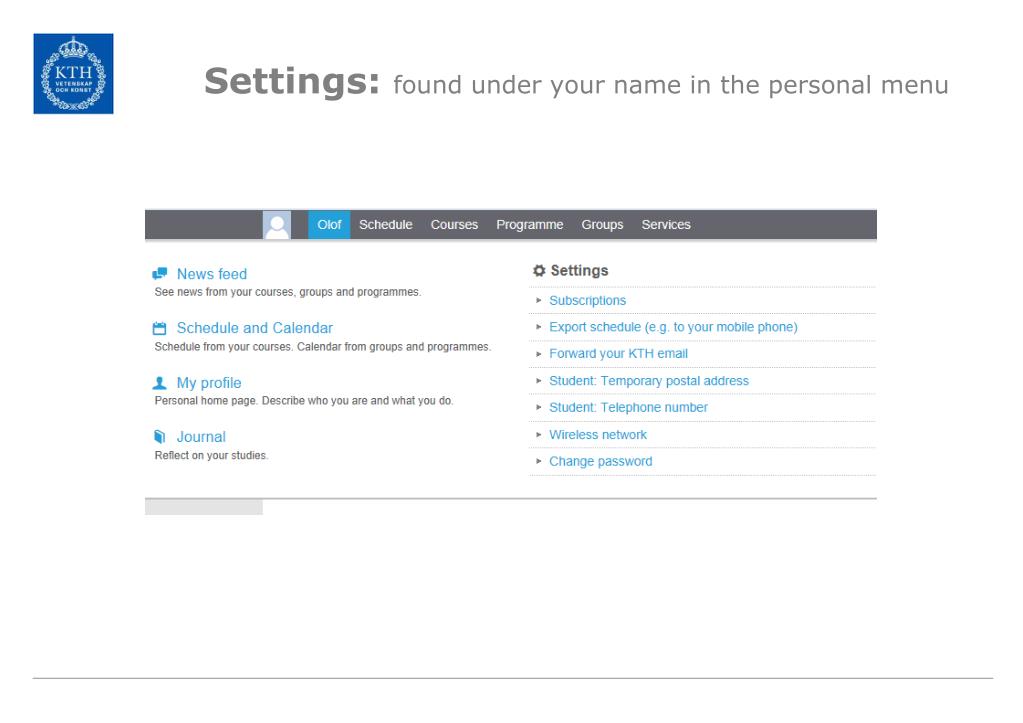Screen dimensions: 1023x723
Task: Click the Journal book icon
Action: (159, 437)
